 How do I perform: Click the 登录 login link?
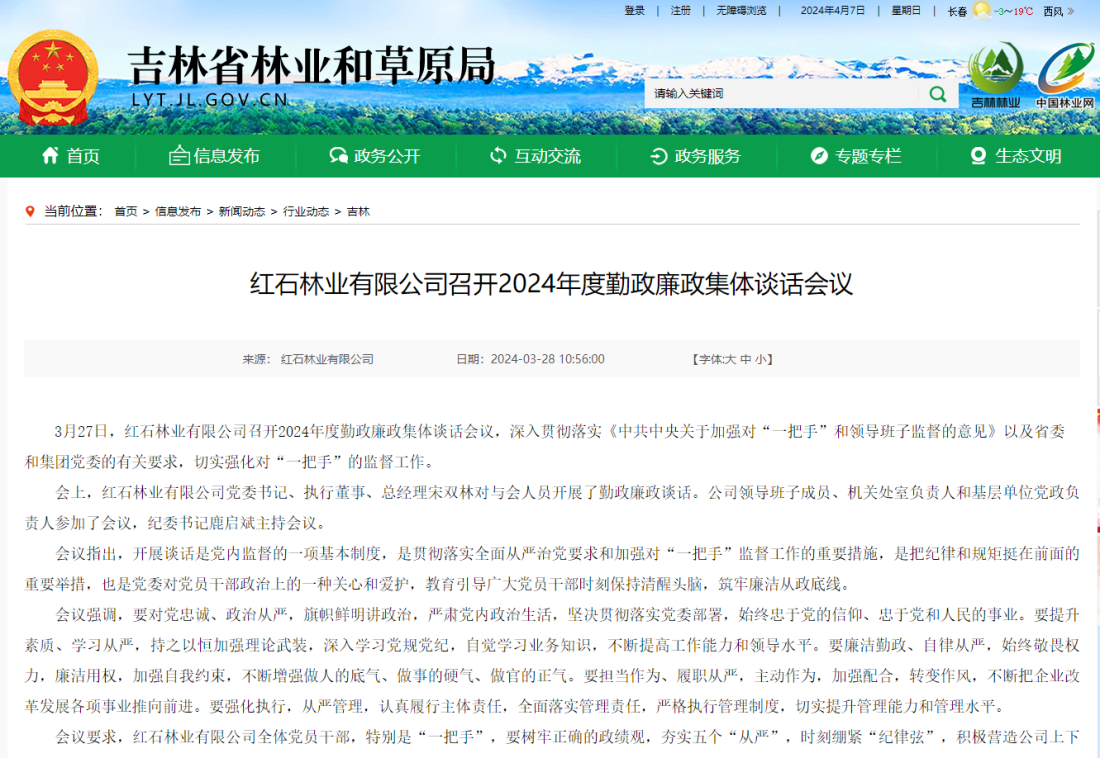pos(635,11)
